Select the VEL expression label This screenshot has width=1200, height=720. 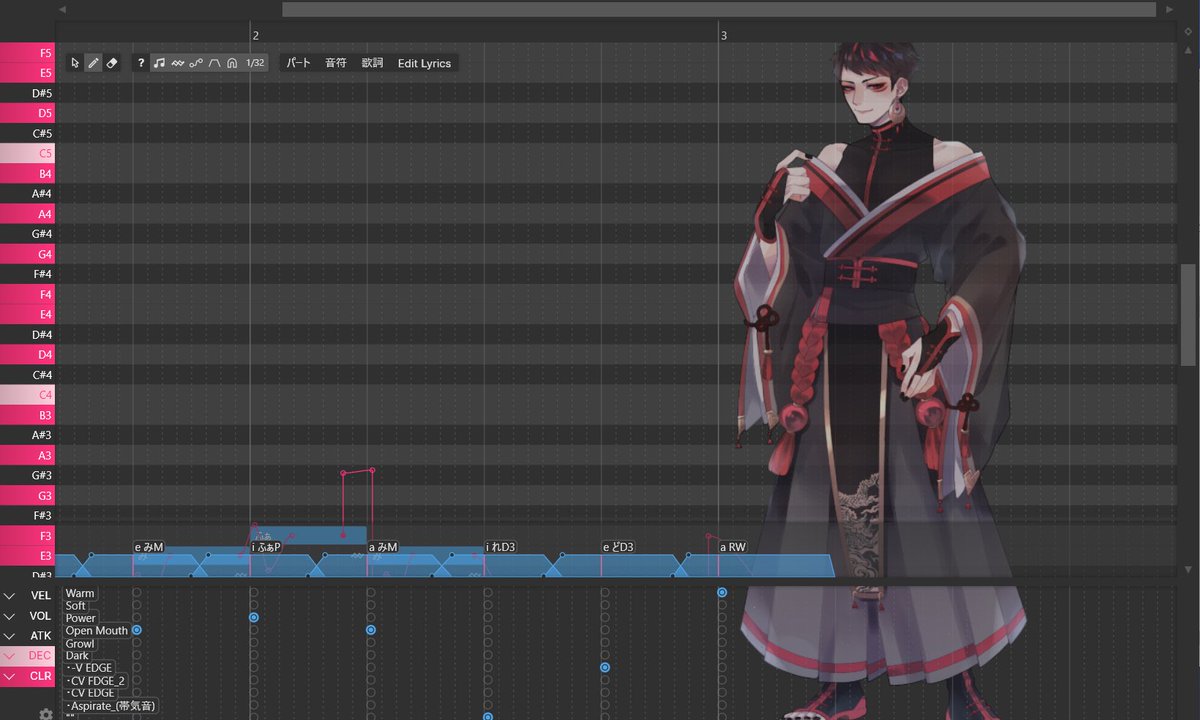pyautogui.click(x=40, y=596)
